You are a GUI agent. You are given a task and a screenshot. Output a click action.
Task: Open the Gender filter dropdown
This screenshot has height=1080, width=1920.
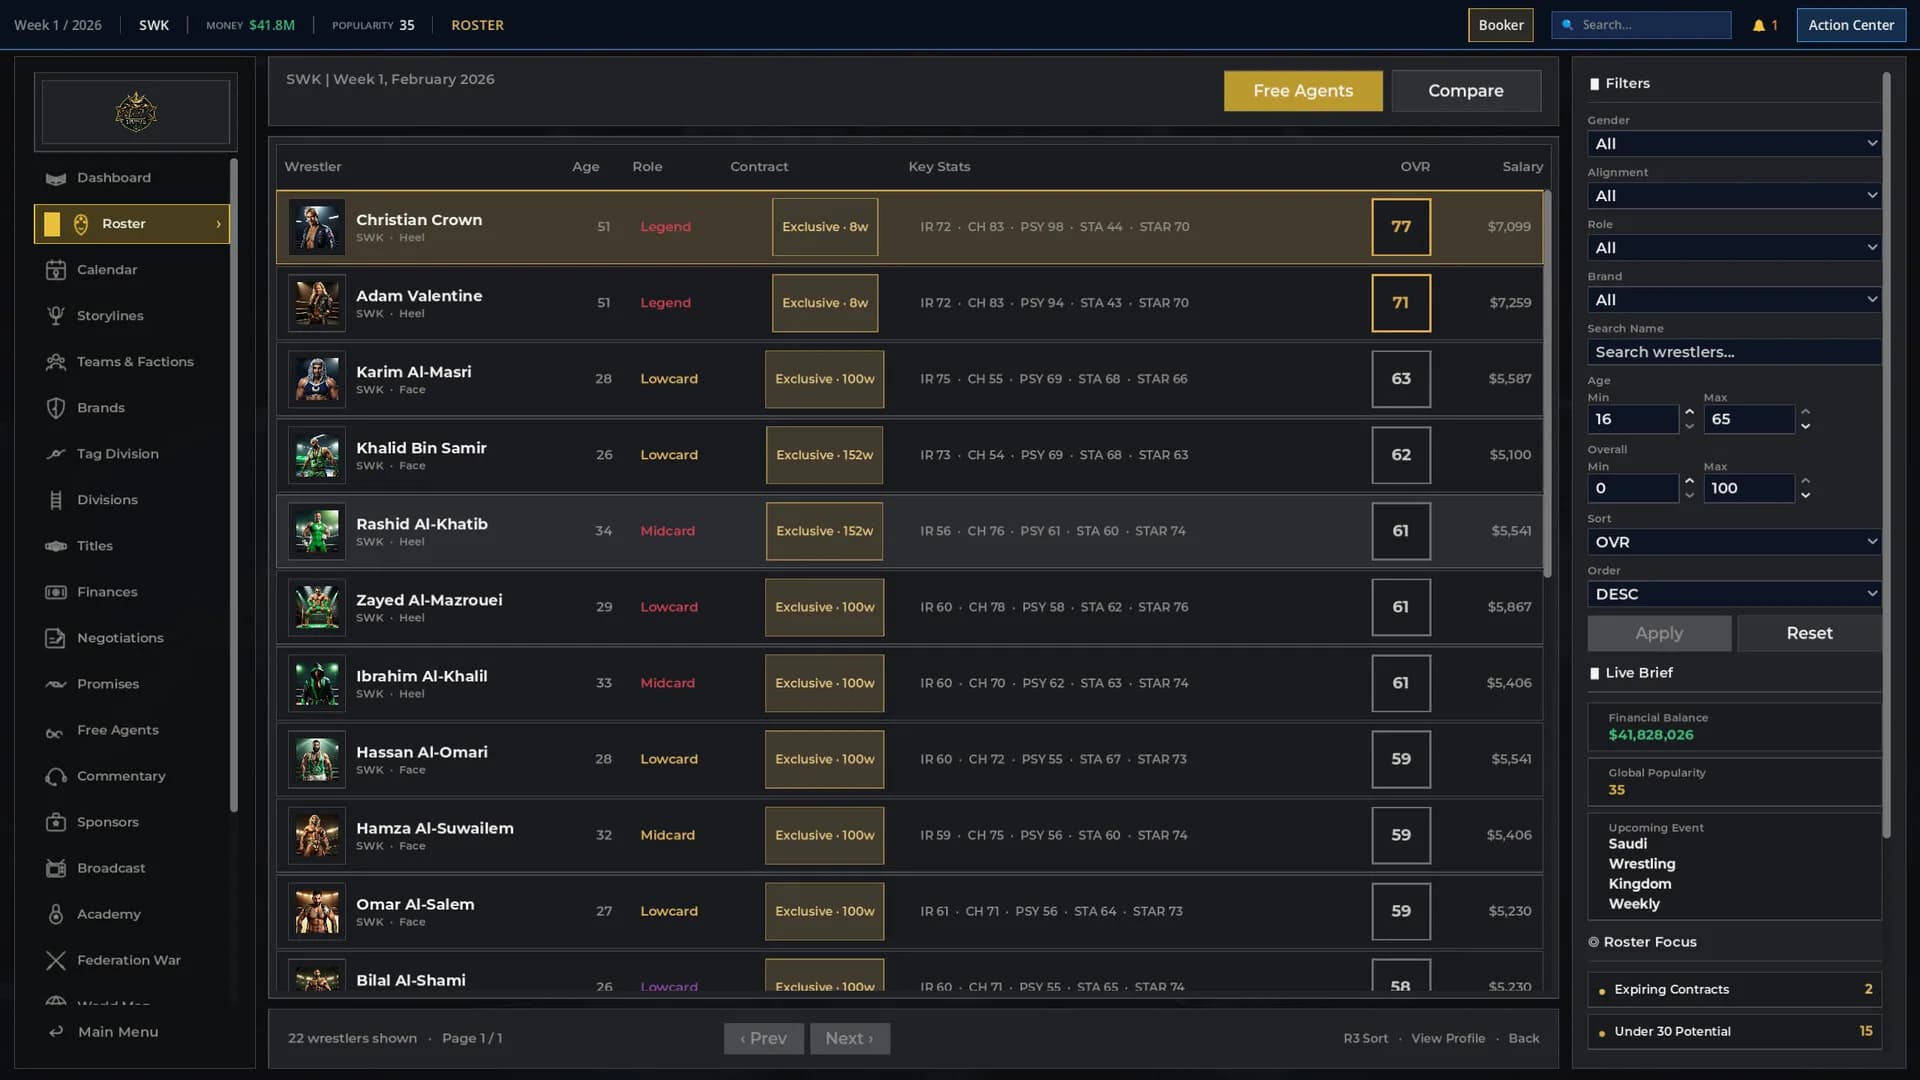pyautogui.click(x=1733, y=144)
